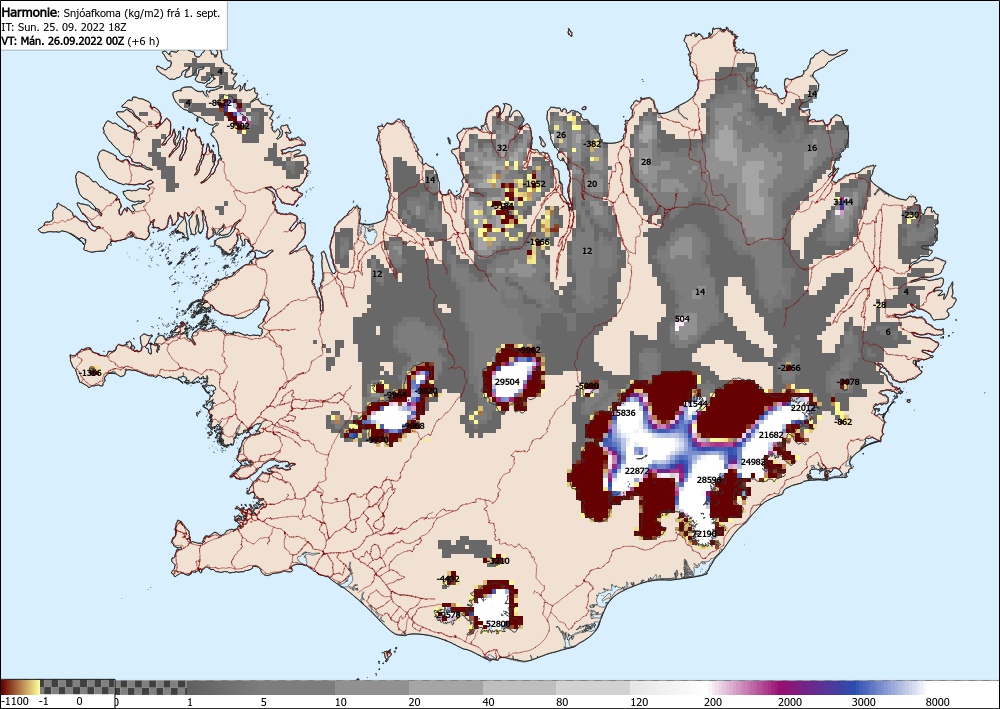Click the 22872 value on the map
This screenshot has height=709, width=1000.
click(x=637, y=471)
